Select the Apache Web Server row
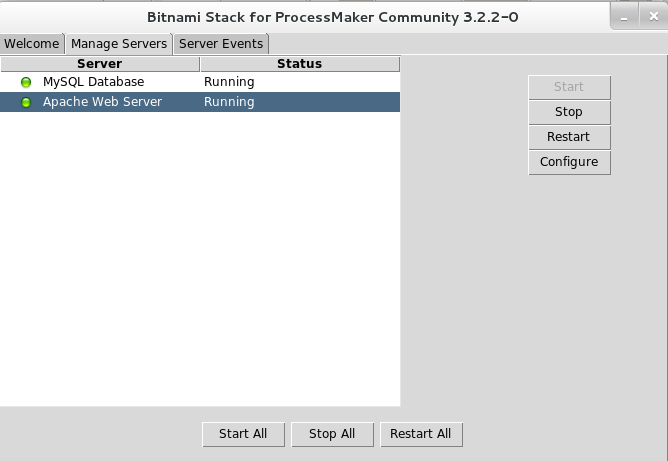This screenshot has height=461, width=668. pos(102,102)
